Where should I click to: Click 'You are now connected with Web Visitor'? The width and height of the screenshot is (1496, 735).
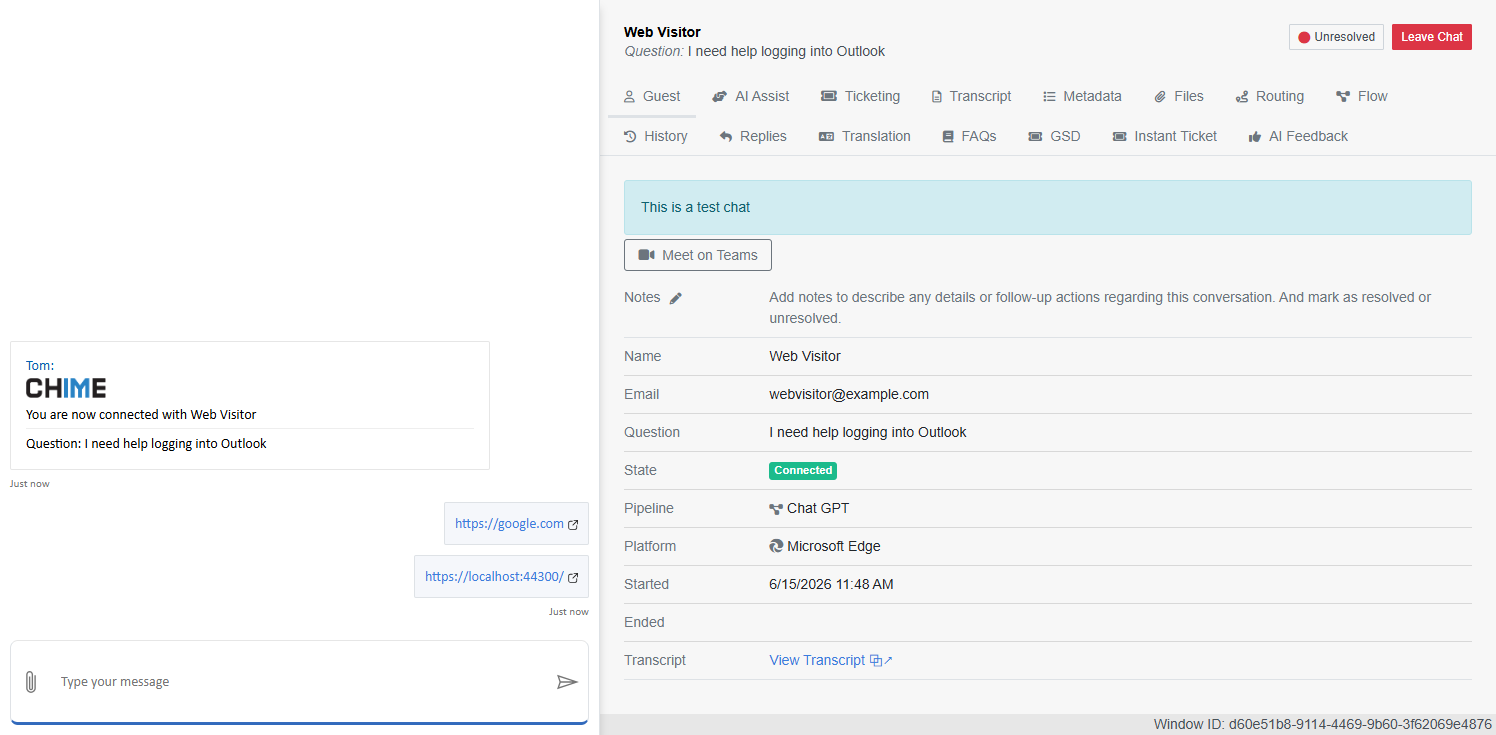[x=141, y=414]
